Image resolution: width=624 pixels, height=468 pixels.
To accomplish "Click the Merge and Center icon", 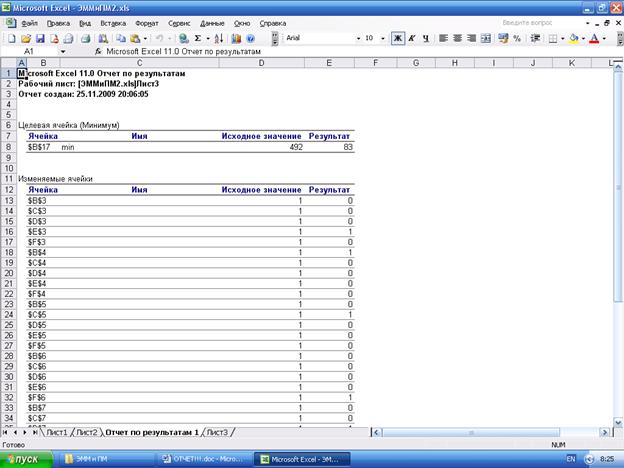I will (x=486, y=38).
